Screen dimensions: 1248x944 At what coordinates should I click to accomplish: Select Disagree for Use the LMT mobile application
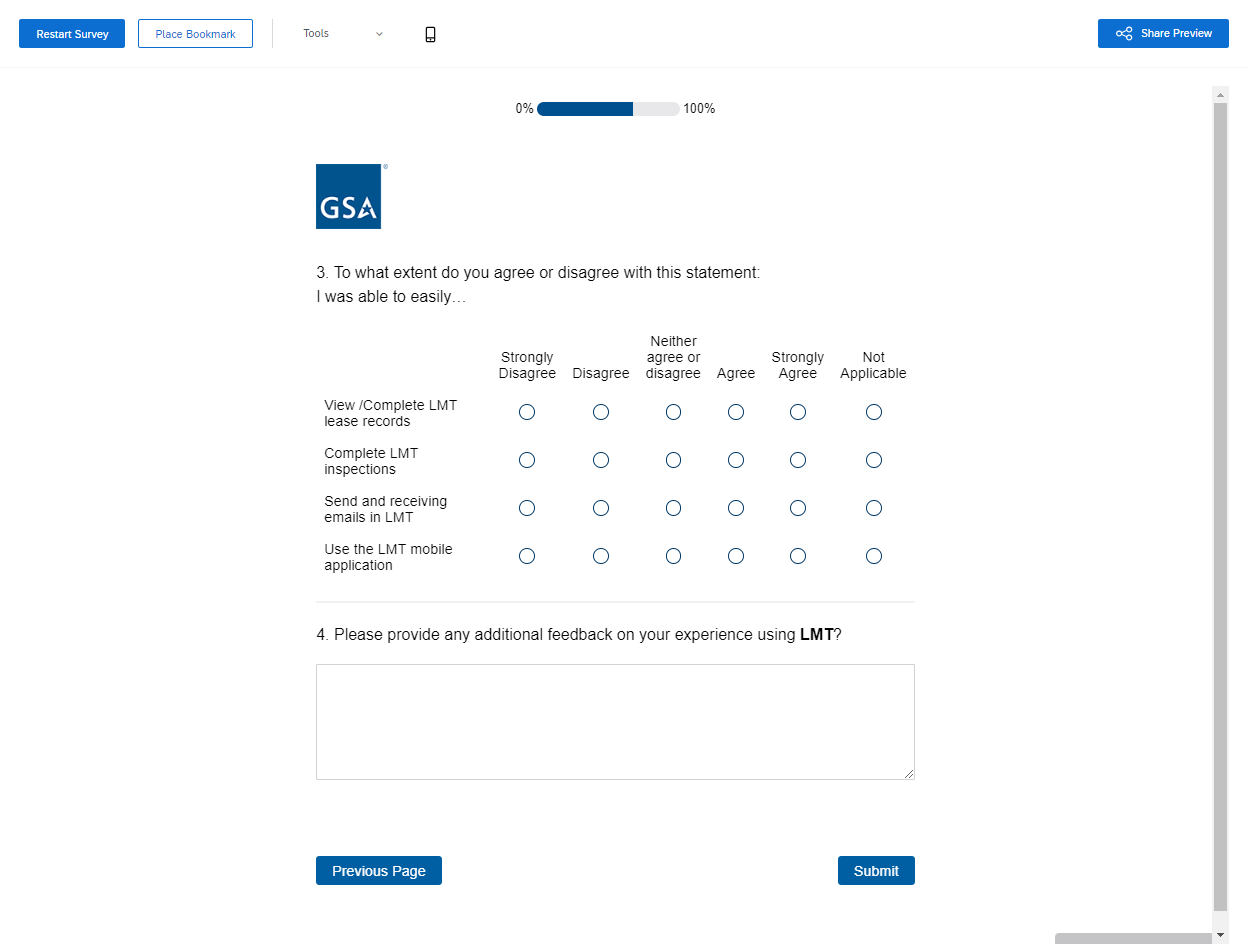(601, 556)
